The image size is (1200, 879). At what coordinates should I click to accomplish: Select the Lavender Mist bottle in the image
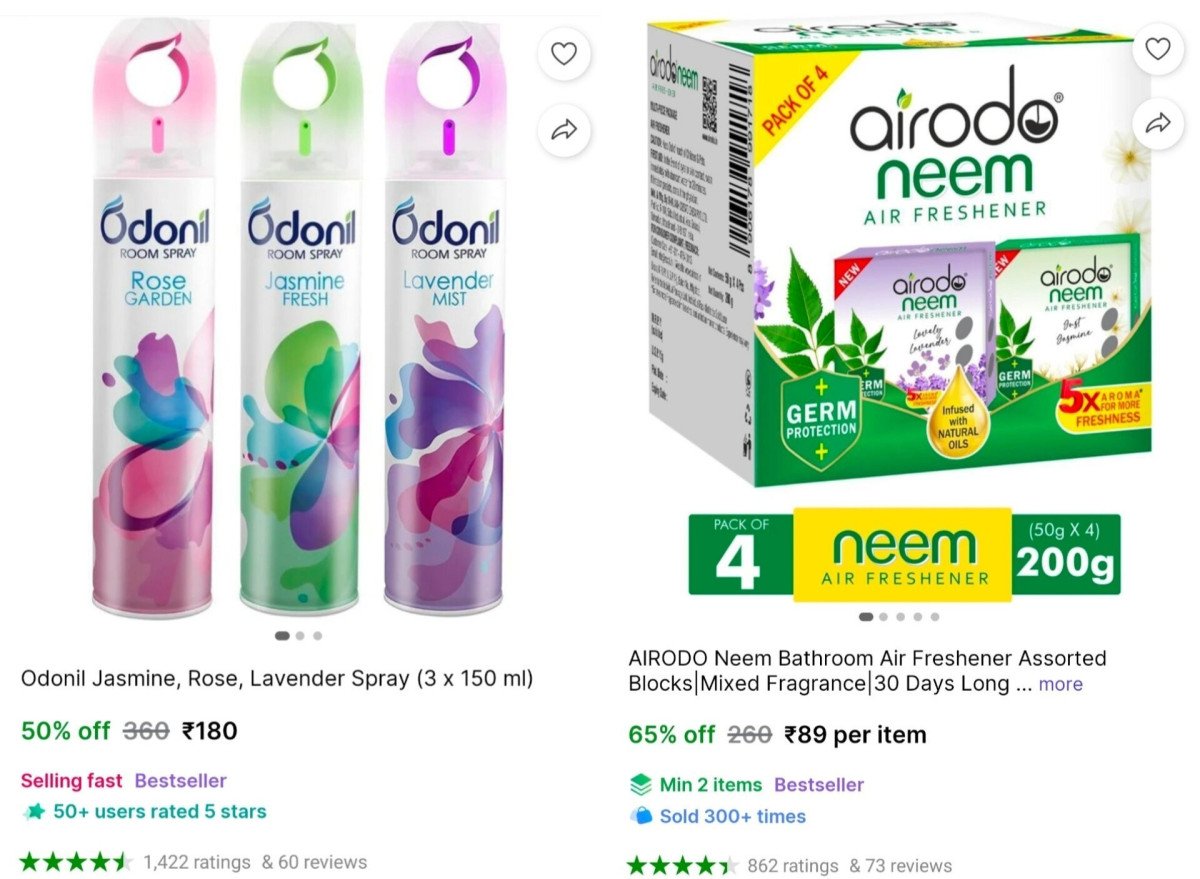click(x=440, y=400)
